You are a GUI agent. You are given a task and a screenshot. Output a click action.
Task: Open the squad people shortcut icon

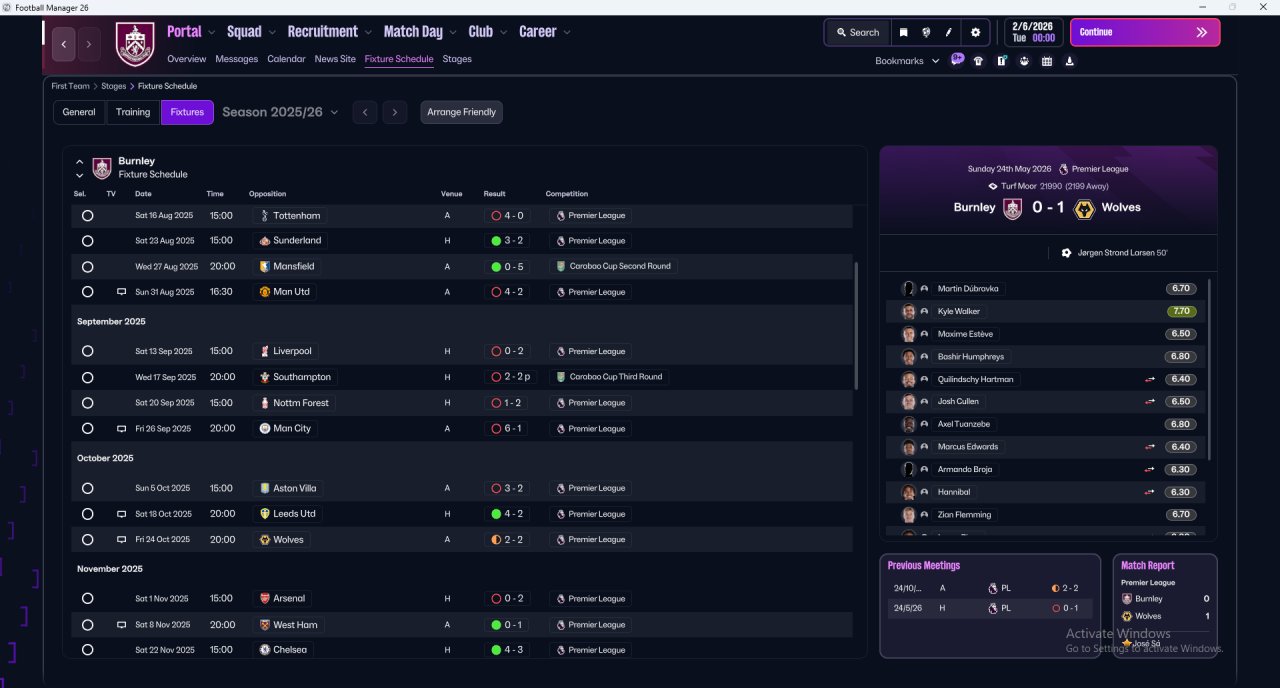coord(1024,61)
